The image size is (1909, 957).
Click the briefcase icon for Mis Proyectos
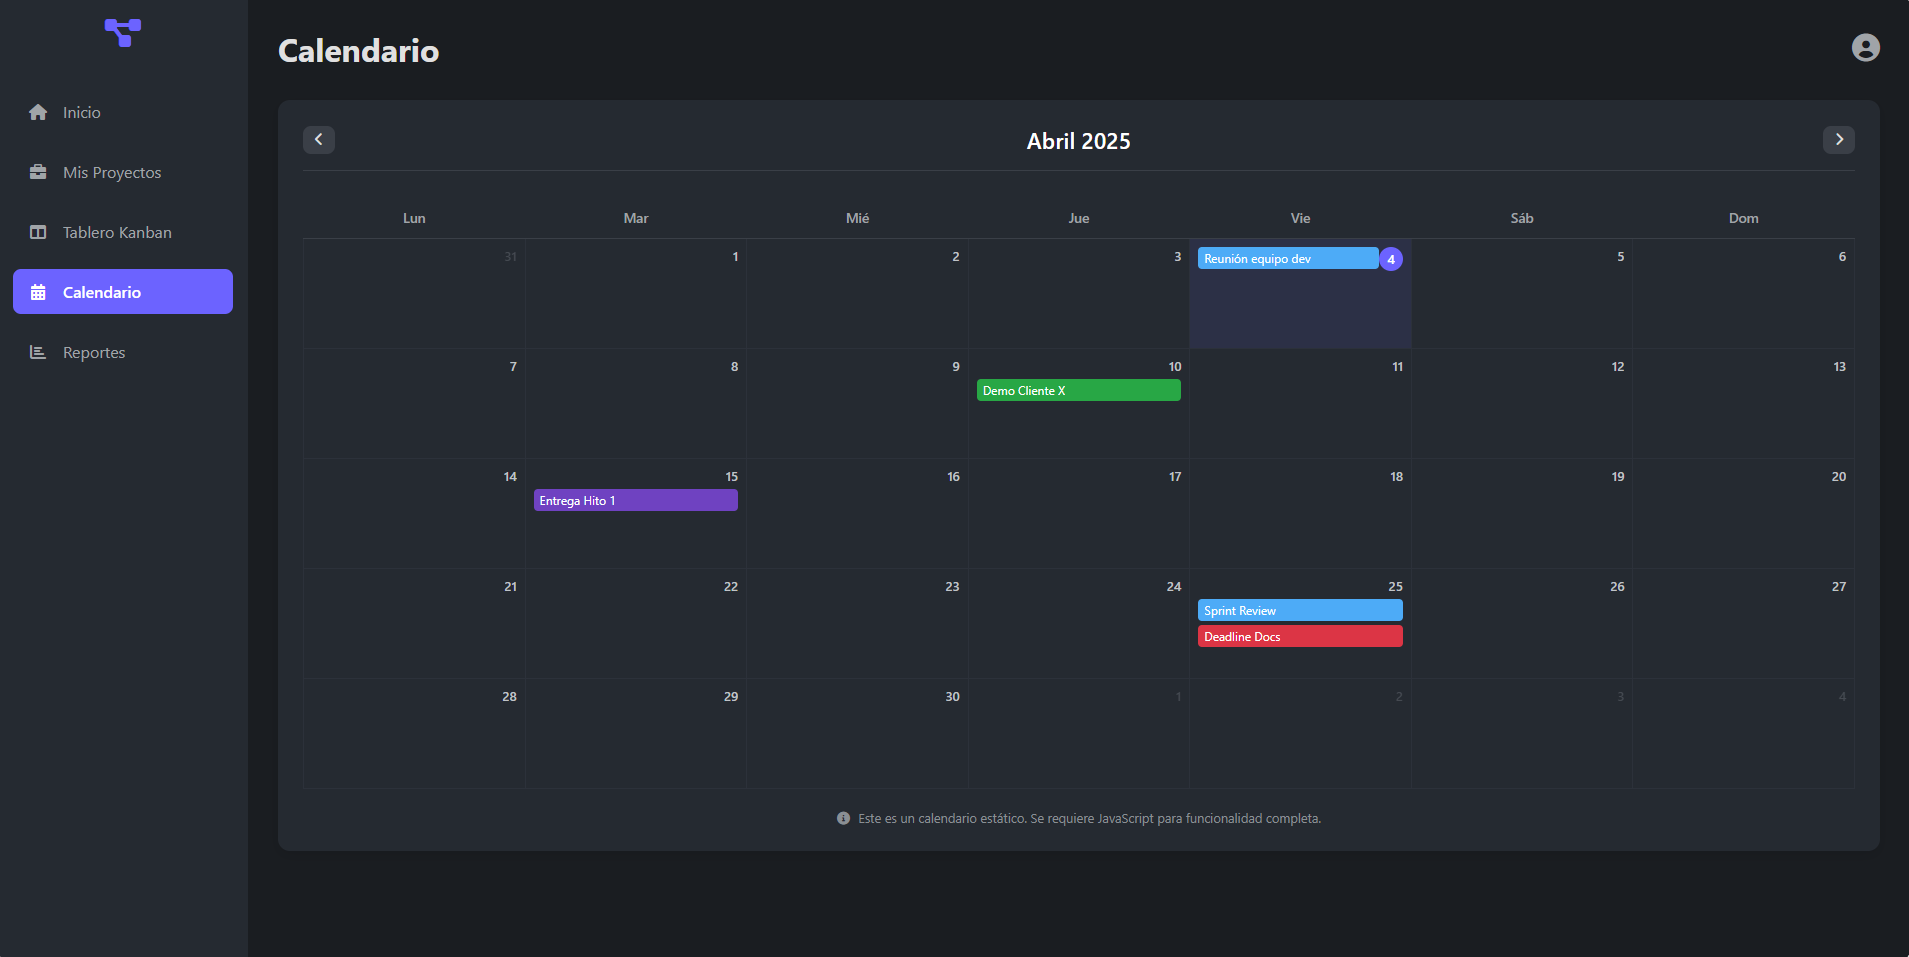(x=38, y=172)
